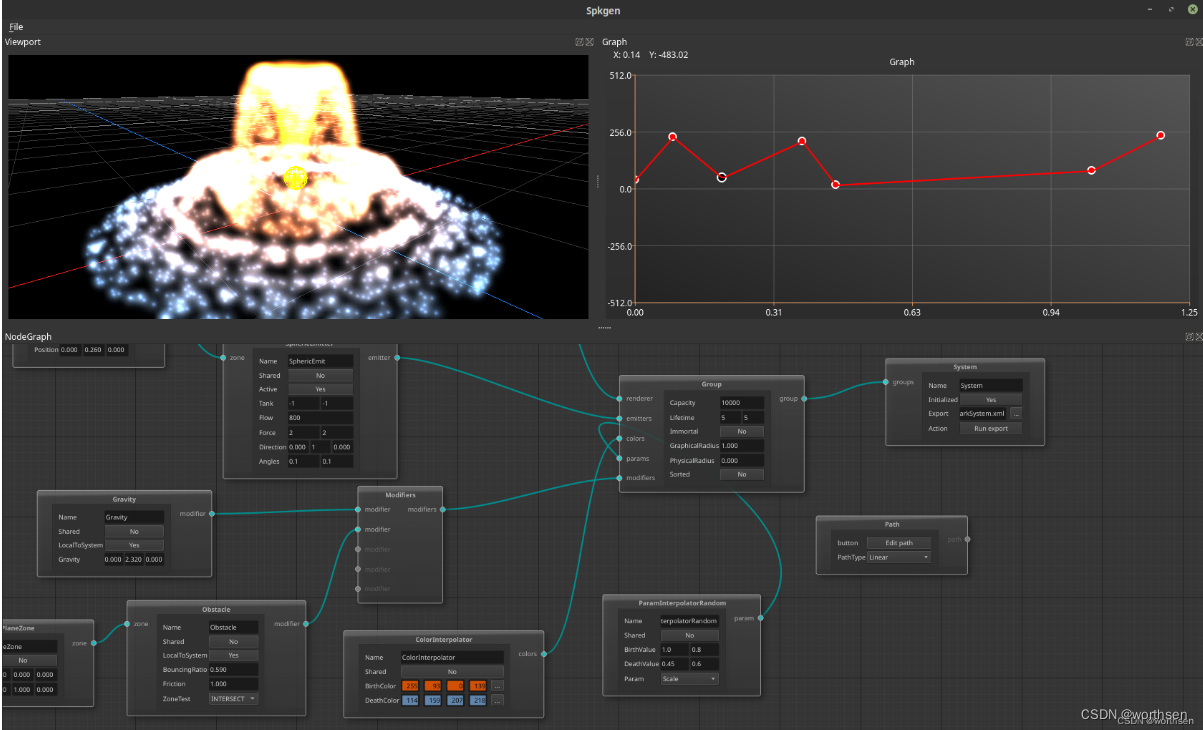Select the modifiers output port on Modifiers node
This screenshot has height=730, width=1203.
tap(442, 509)
